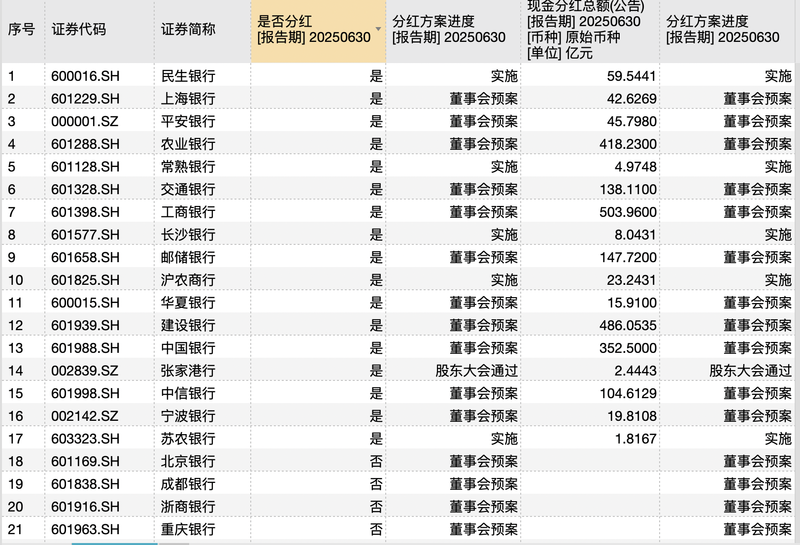800x545 pixels.
Task: Click the 工商银行 name cell
Action: 188,212
